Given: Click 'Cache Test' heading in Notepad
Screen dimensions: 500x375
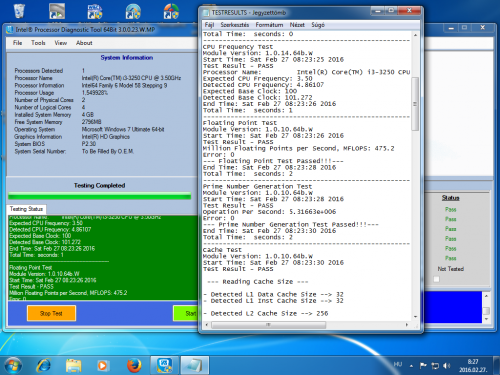Looking at the screenshot, I should pyautogui.click(x=222, y=250).
